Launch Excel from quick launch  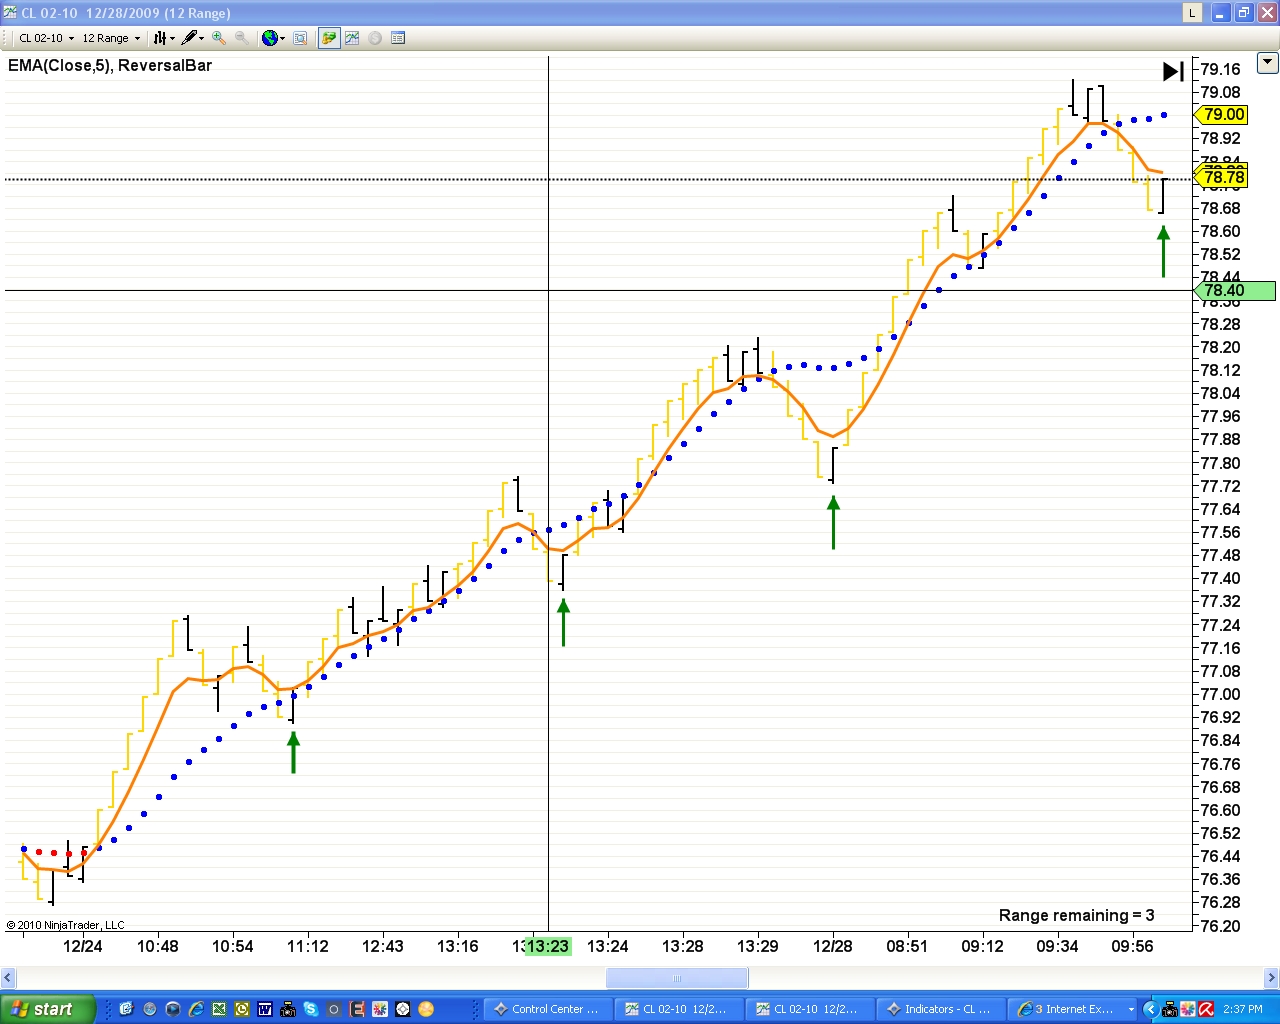[219, 1009]
